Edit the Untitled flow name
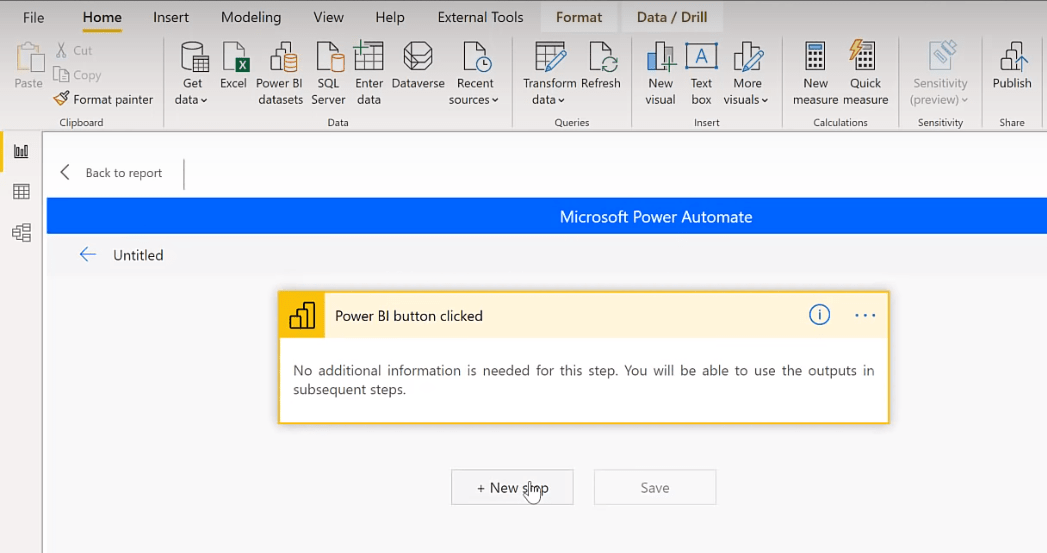The height and width of the screenshot is (553, 1047). click(x=138, y=255)
